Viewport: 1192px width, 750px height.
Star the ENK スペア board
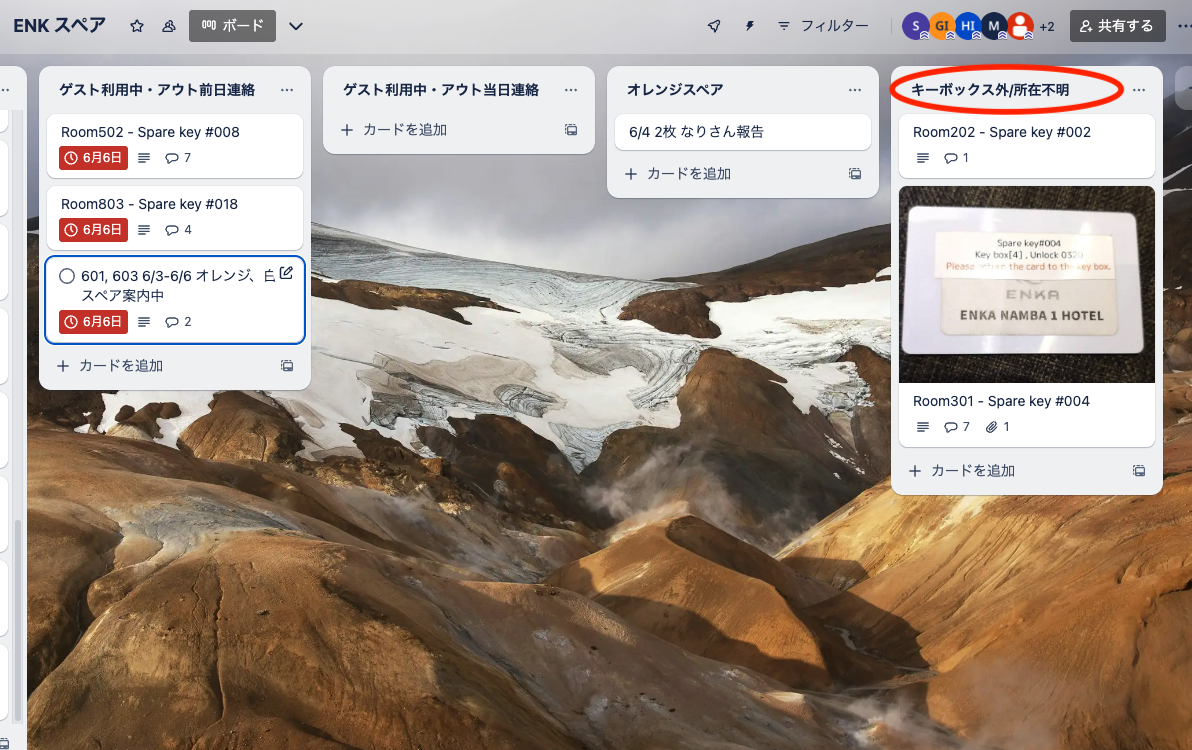pos(137,26)
